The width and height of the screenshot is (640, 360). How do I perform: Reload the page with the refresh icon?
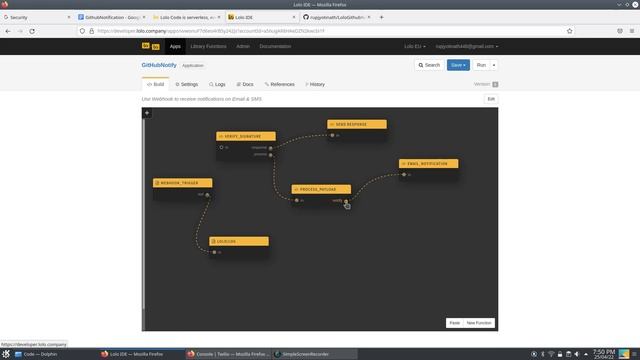[x=32, y=31]
